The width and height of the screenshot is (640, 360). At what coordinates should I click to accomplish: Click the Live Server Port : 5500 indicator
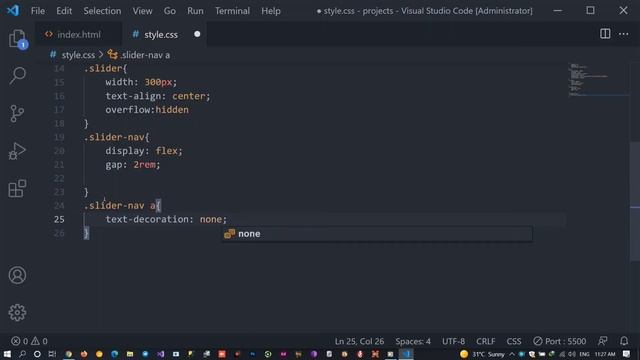pyautogui.click(x=559, y=341)
